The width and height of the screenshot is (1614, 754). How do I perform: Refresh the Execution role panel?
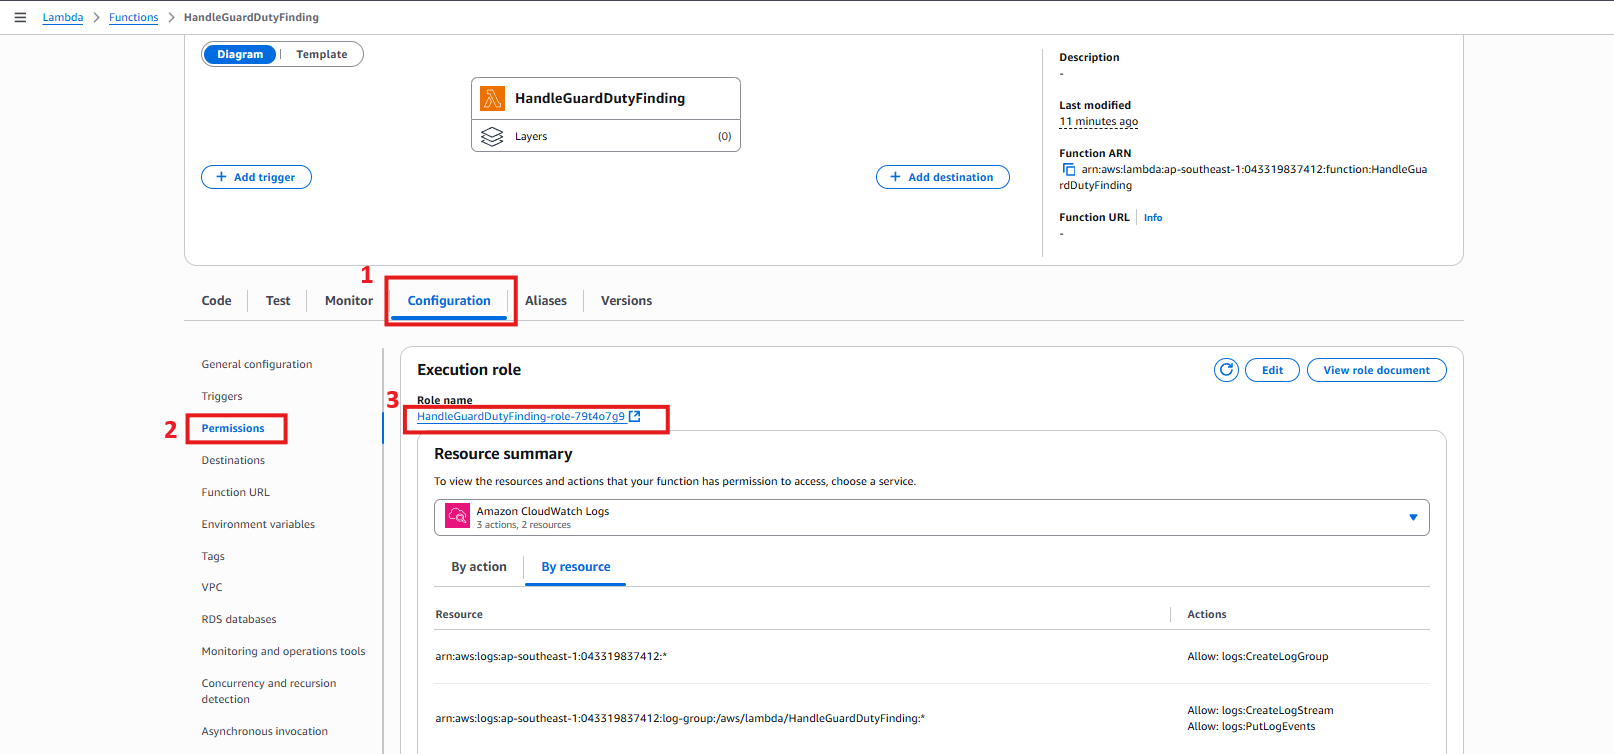1226,370
